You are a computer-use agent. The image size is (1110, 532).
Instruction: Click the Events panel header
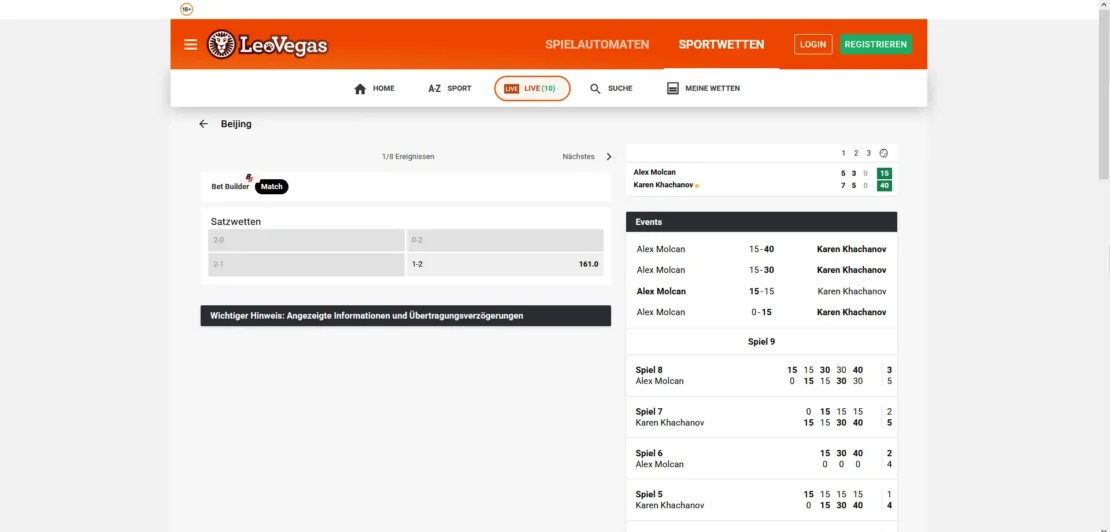click(761, 221)
